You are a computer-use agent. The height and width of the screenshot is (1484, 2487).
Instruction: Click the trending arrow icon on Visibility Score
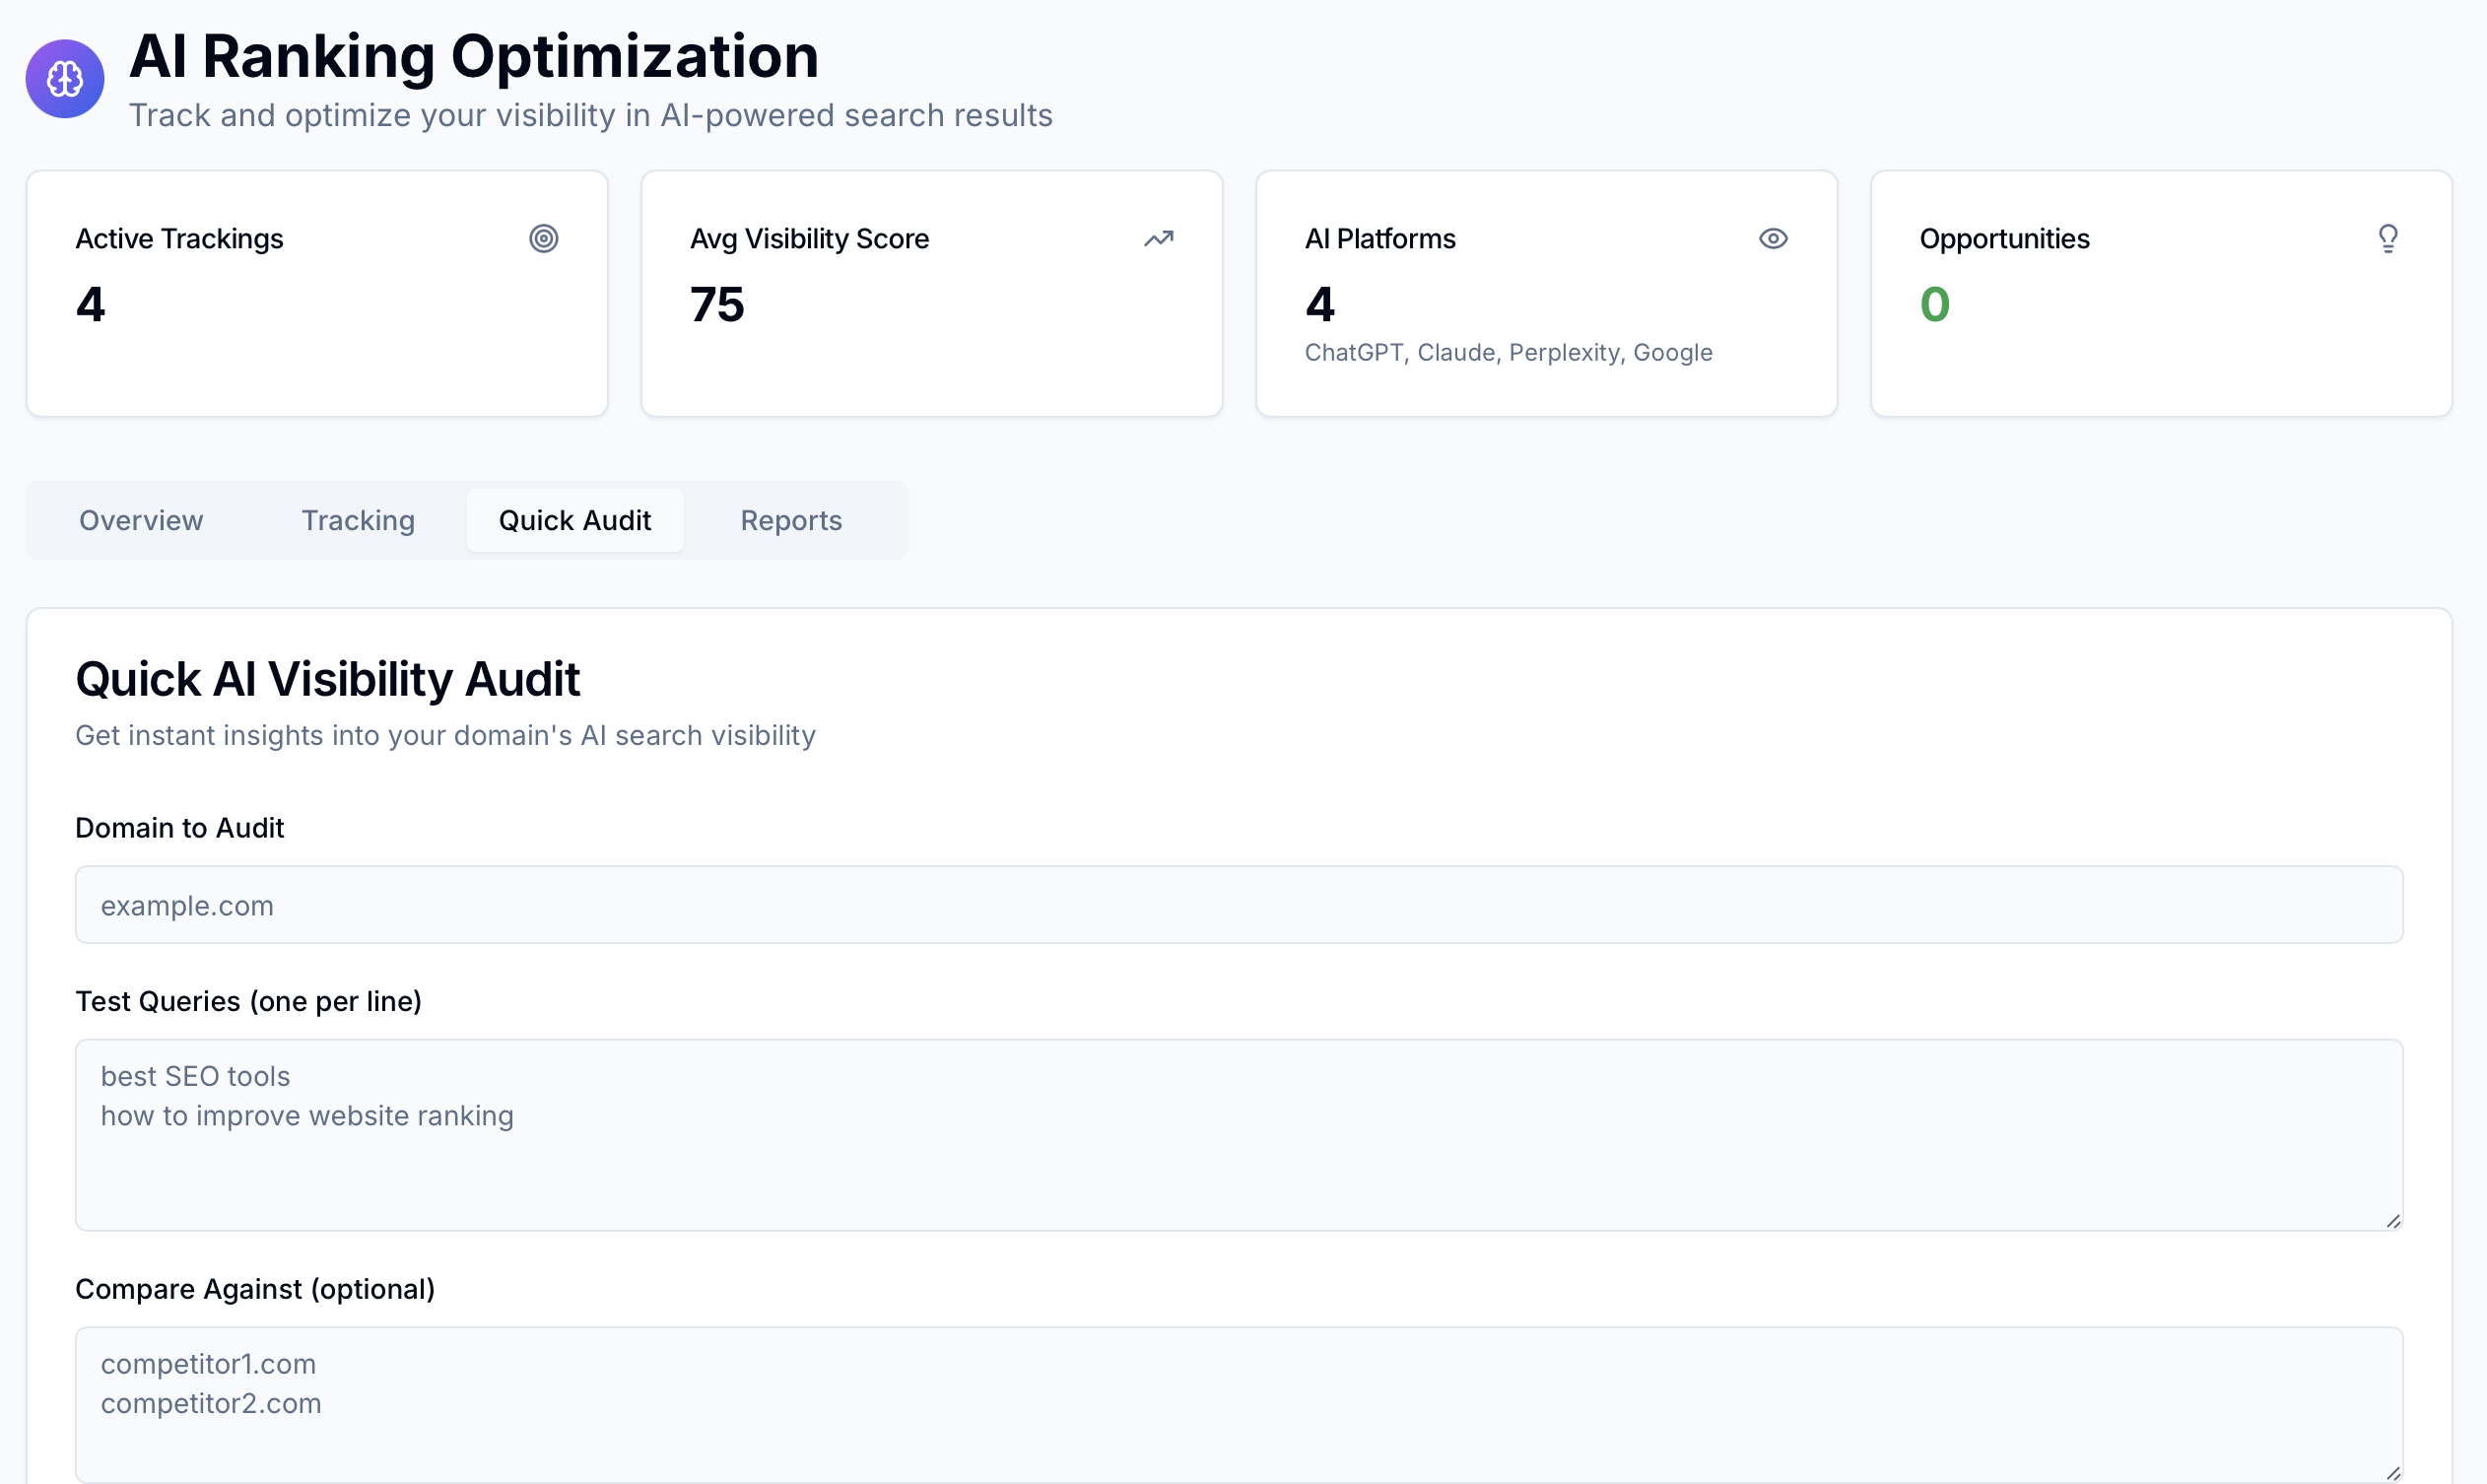(x=1158, y=239)
